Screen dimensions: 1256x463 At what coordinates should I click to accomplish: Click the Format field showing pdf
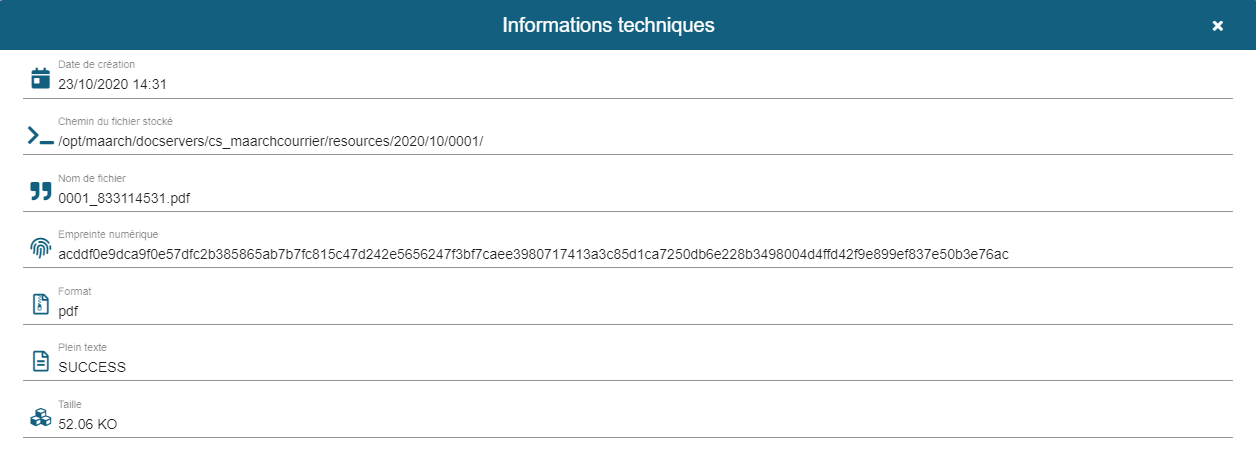pyautogui.click(x=68, y=311)
